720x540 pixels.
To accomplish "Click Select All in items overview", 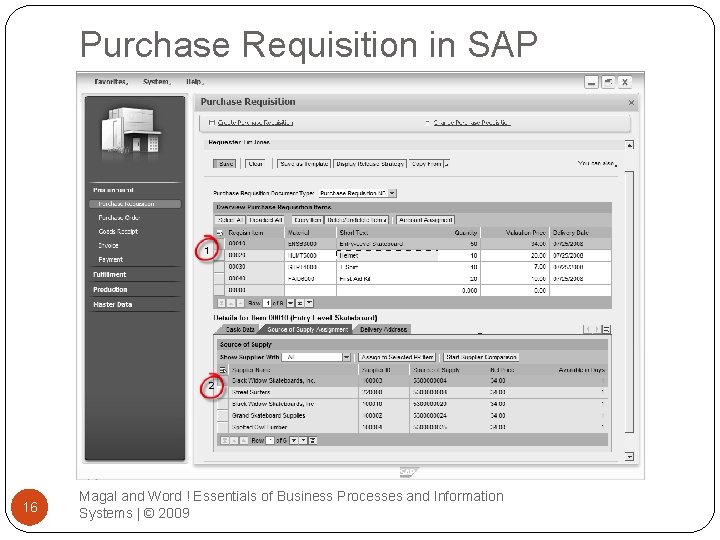I will click(x=230, y=220).
